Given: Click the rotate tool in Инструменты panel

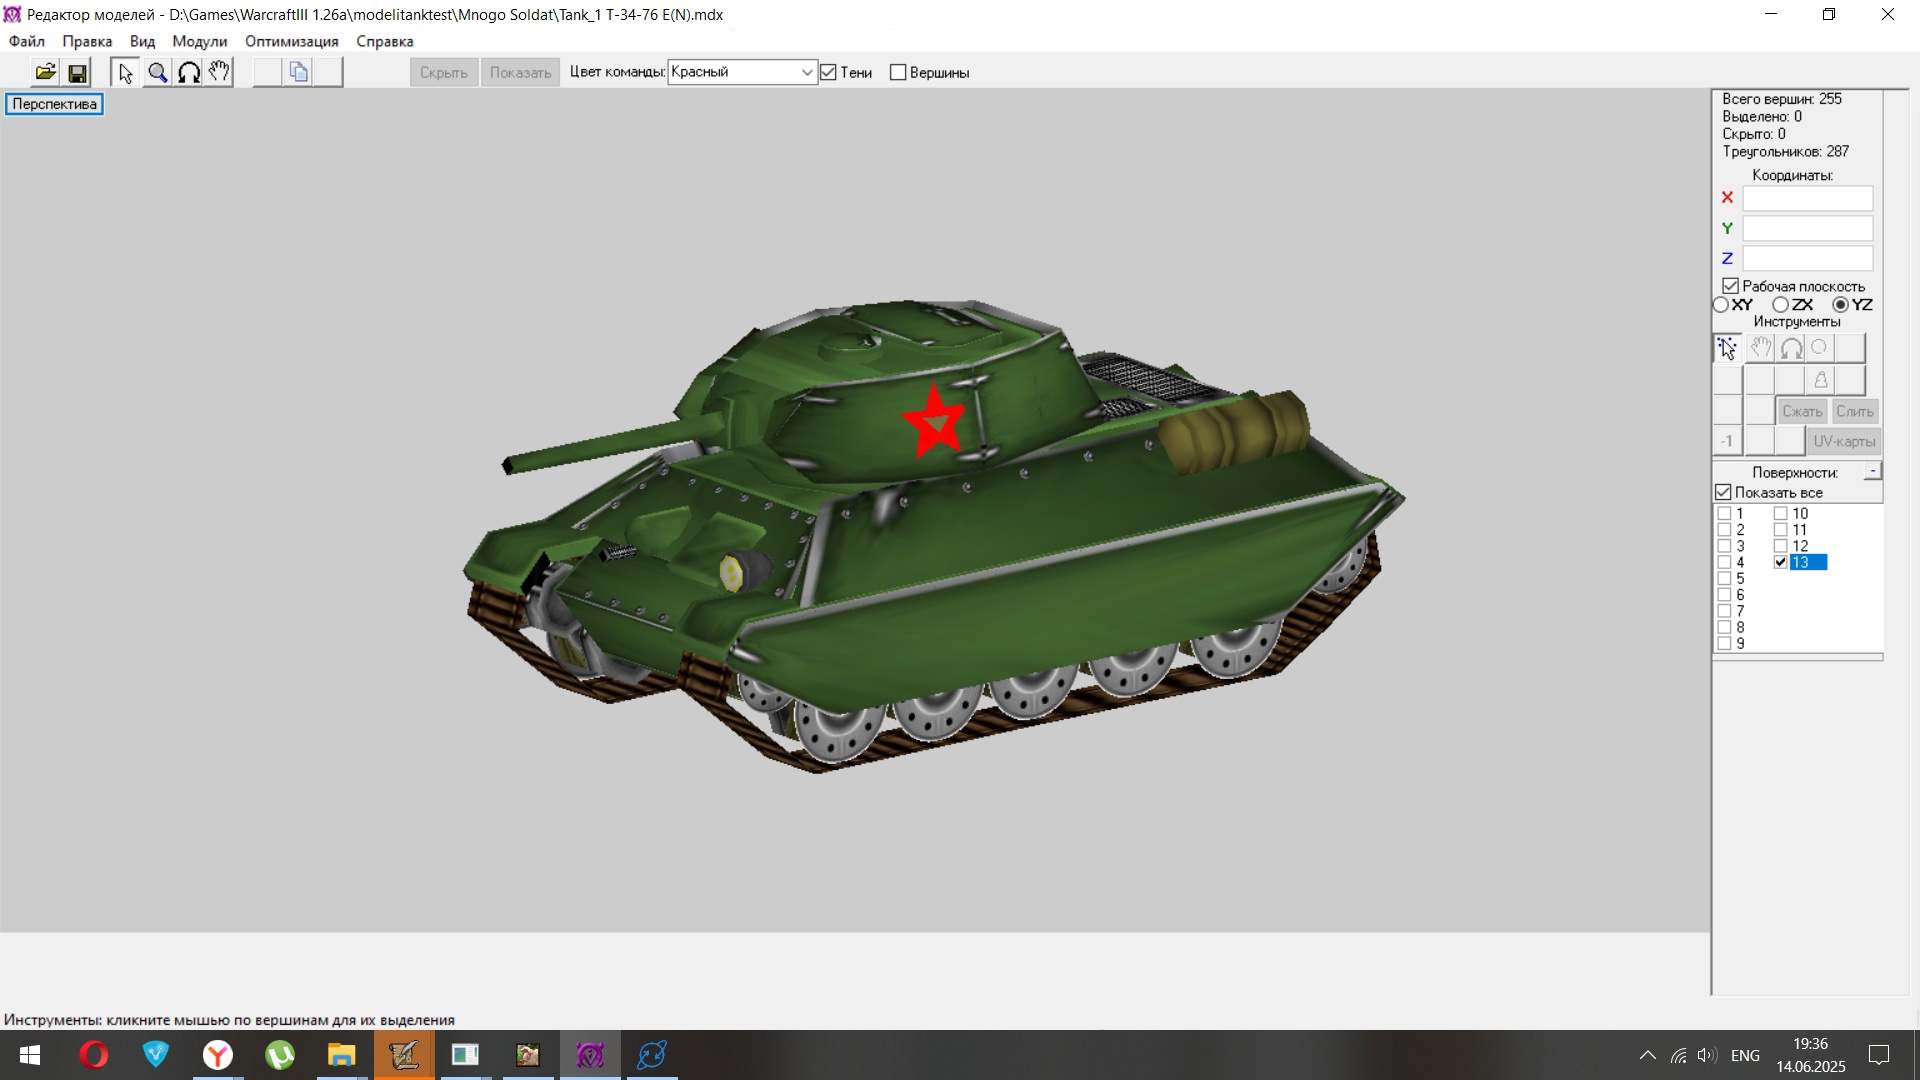Looking at the screenshot, I should [x=1791, y=348].
